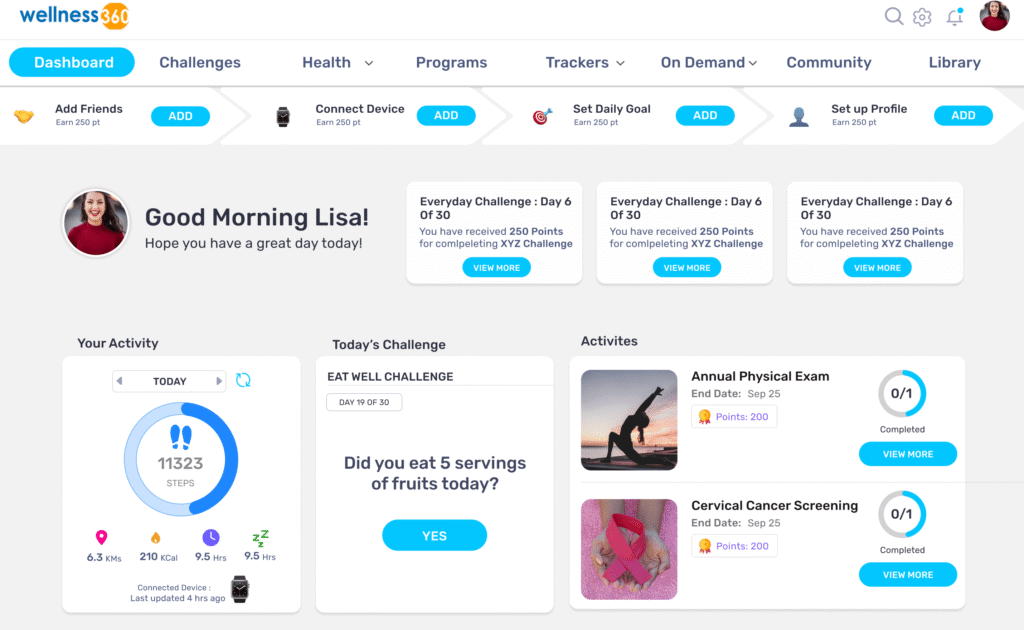Select the calories flame icon
The height and width of the screenshot is (630, 1024).
coord(155,537)
